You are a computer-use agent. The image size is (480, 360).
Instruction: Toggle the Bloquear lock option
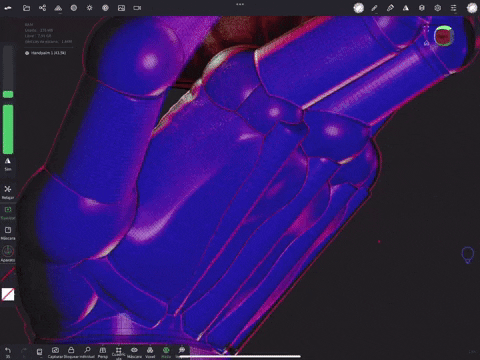tap(71, 352)
